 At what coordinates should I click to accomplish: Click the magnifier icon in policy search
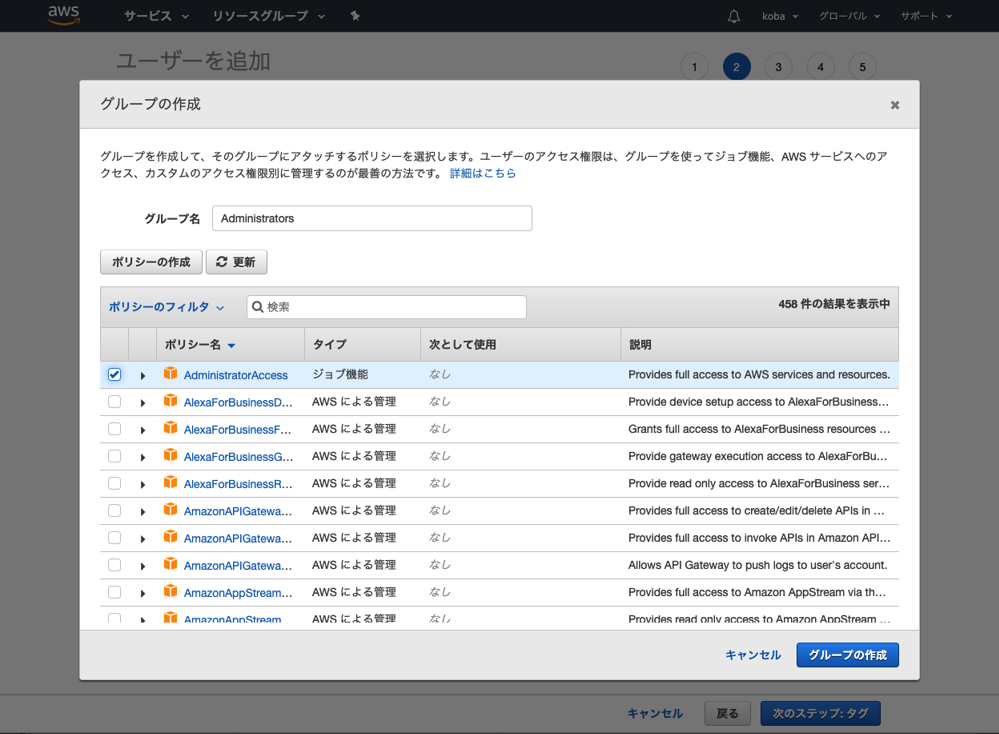258,307
